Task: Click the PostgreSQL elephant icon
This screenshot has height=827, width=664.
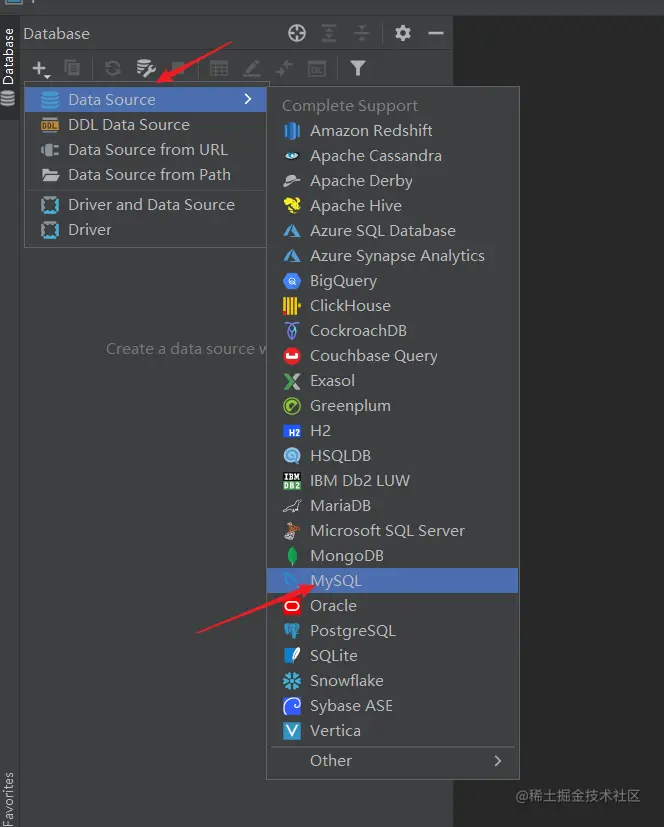Action: click(292, 631)
